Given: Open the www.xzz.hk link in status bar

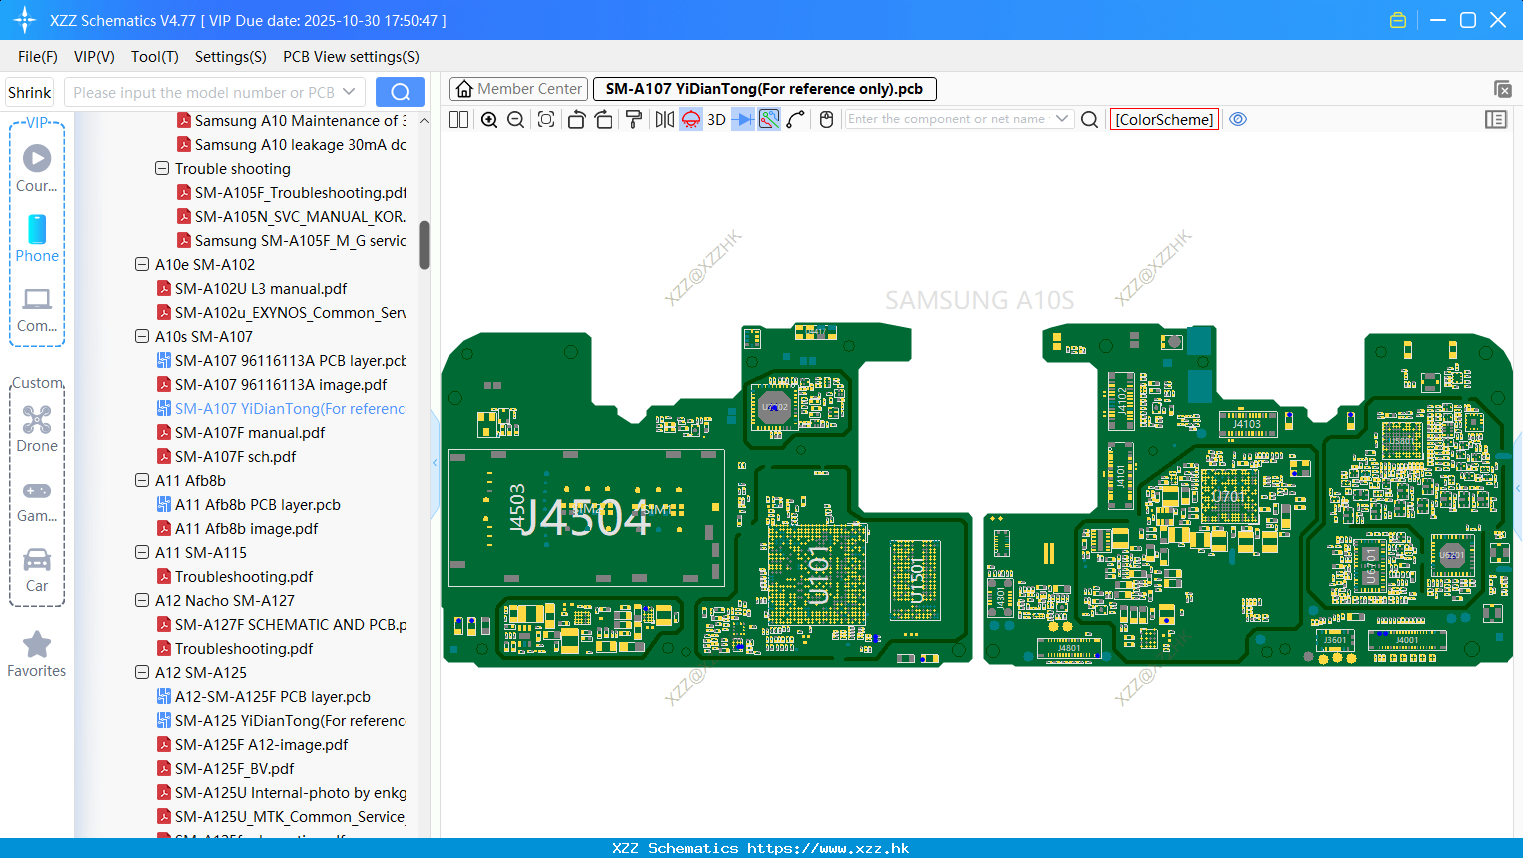Looking at the screenshot, I should (x=828, y=848).
